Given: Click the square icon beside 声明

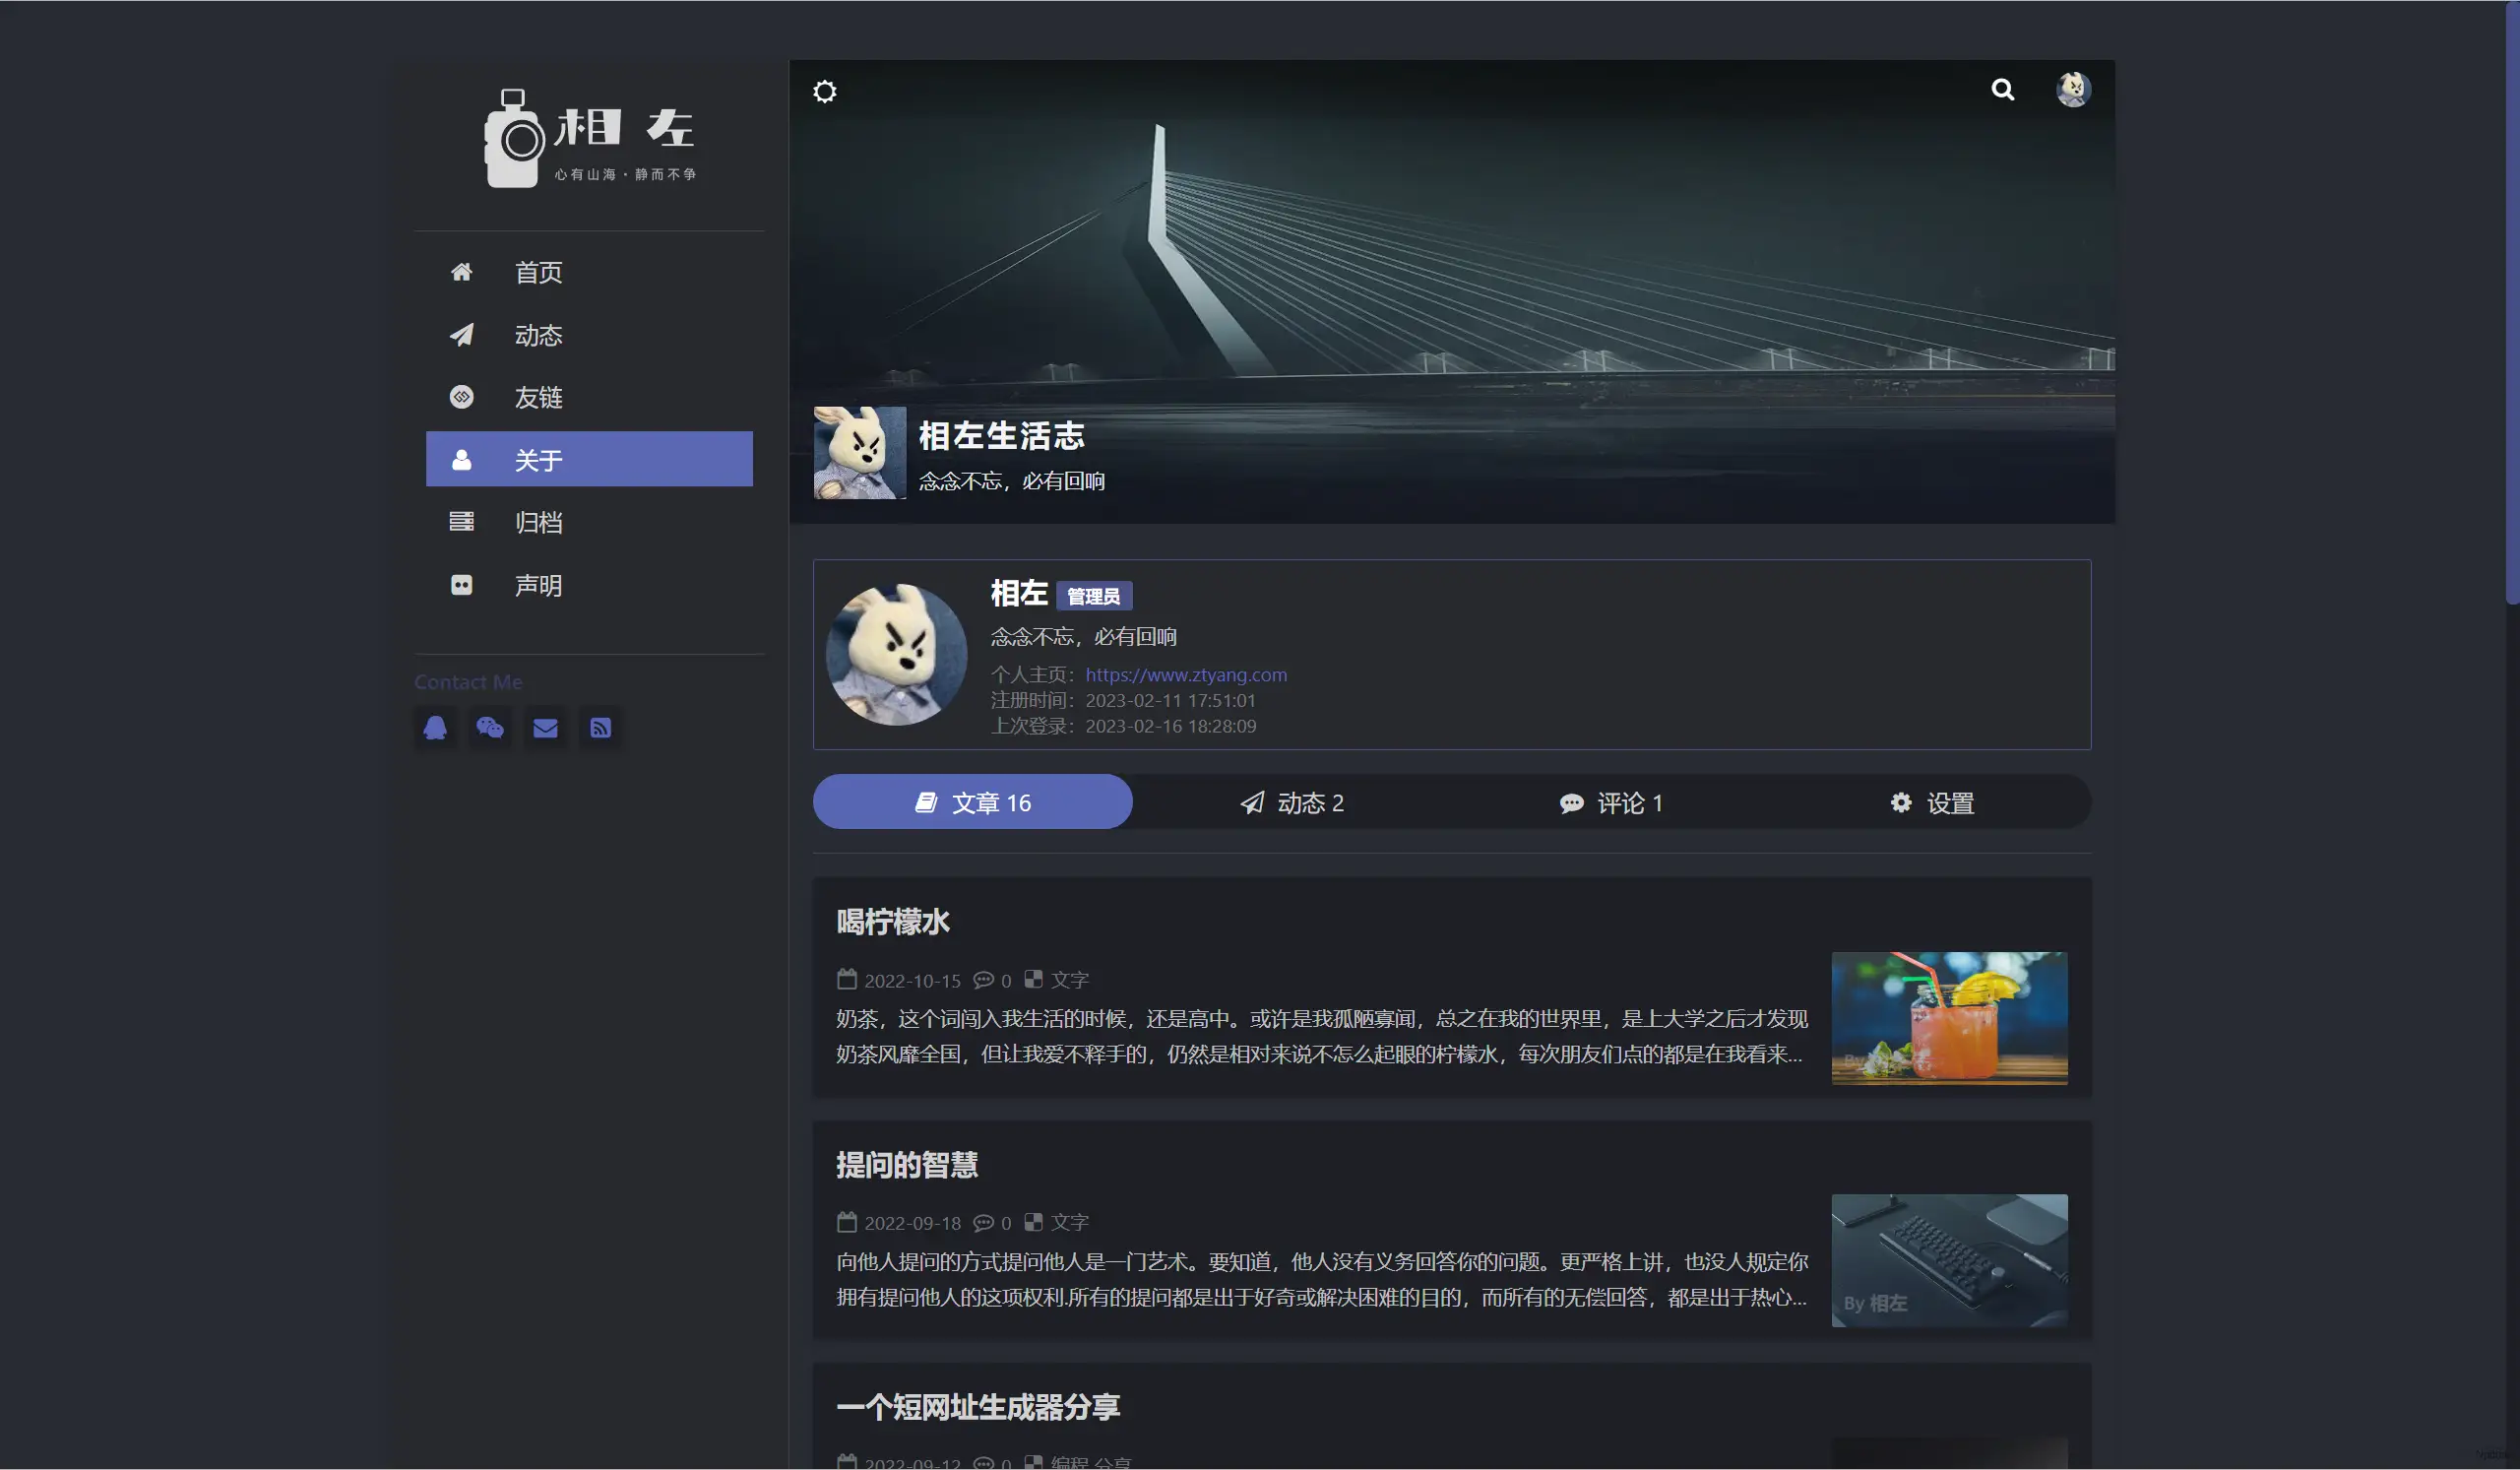Looking at the screenshot, I should pyautogui.click(x=461, y=585).
